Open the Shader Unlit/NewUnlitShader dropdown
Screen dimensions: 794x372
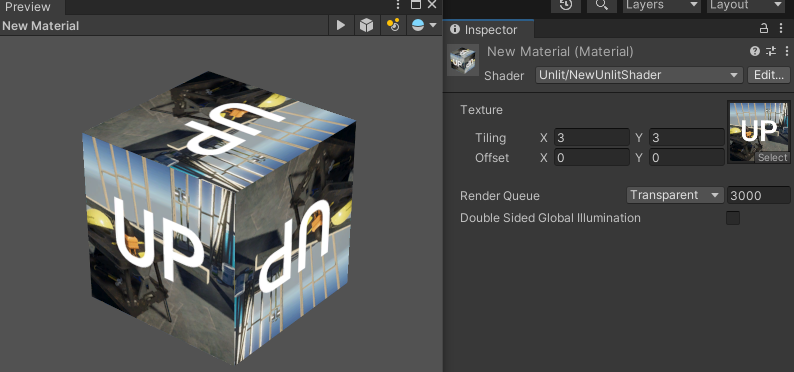click(639, 75)
